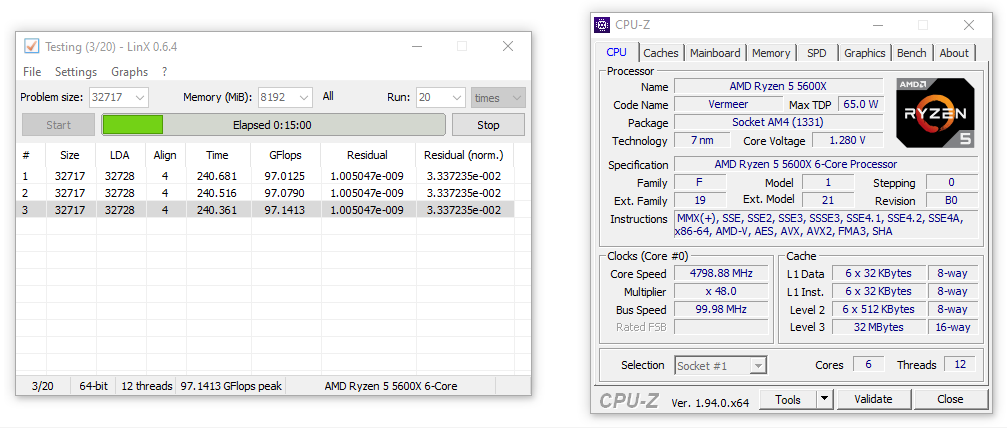Click the Core Speed value 4798.88 MHz

tap(721, 273)
